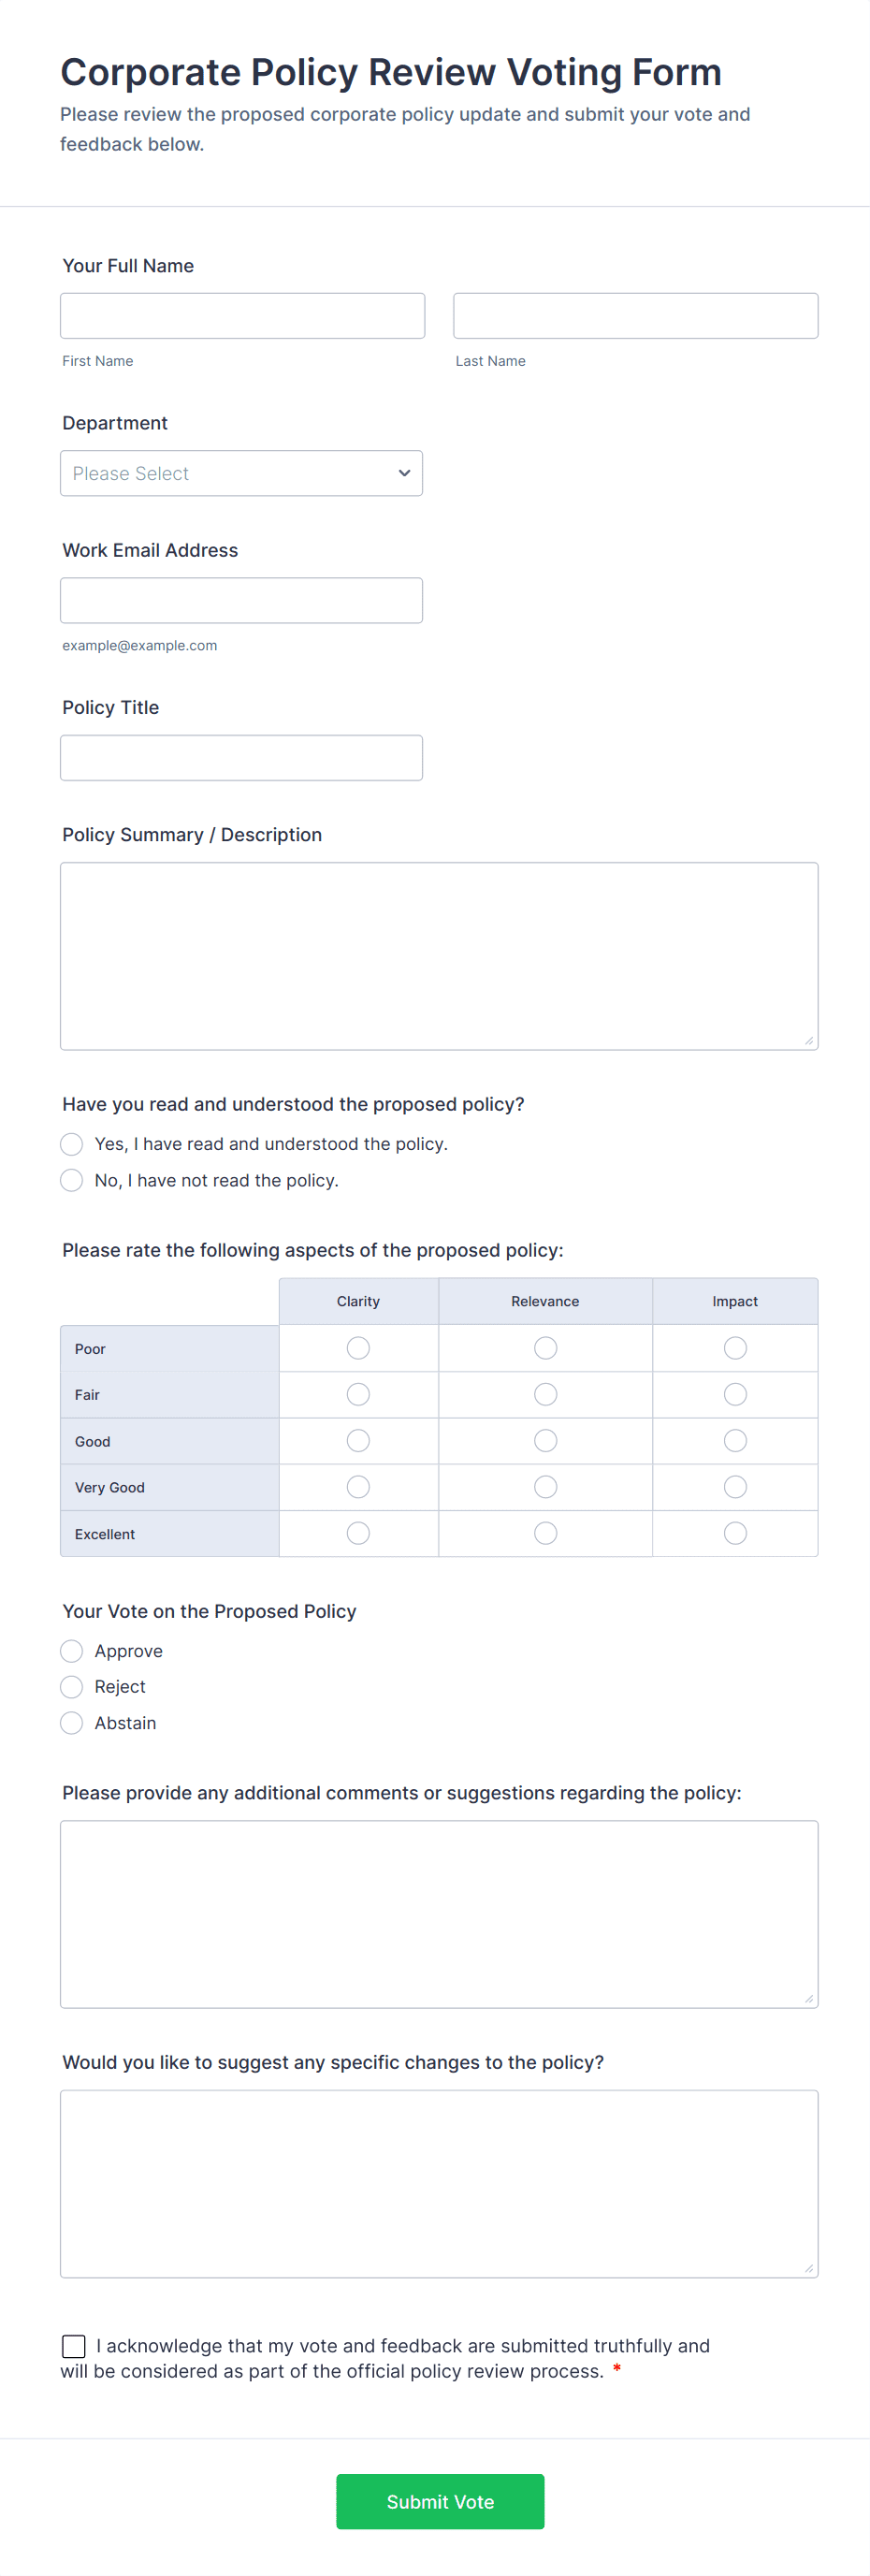Rate Impact as Excellent
Screen dimensions: 870x2576
[x=735, y=1533]
